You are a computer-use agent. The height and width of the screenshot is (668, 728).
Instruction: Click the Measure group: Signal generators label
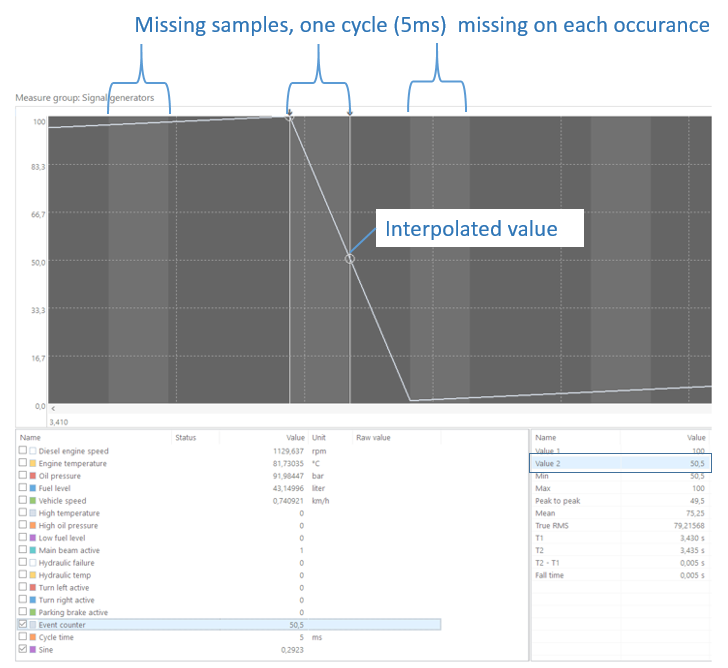point(84,97)
